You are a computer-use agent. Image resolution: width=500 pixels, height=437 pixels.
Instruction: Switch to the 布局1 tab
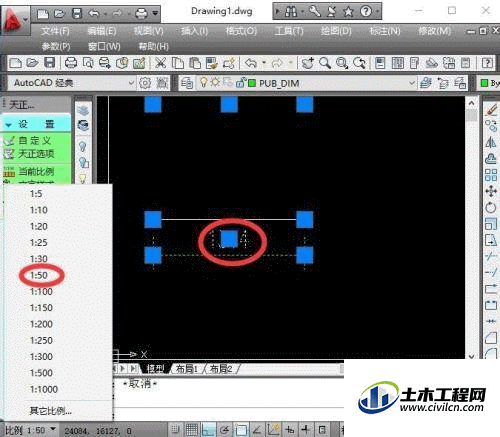pyautogui.click(x=187, y=369)
